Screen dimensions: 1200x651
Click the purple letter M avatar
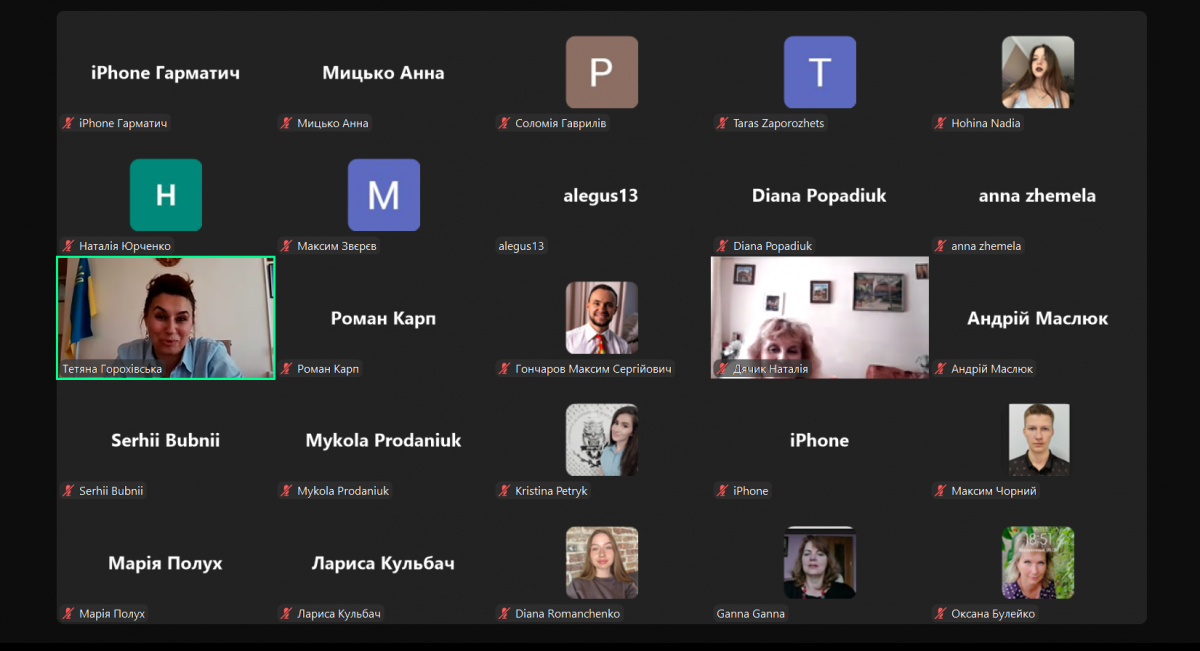coord(383,195)
